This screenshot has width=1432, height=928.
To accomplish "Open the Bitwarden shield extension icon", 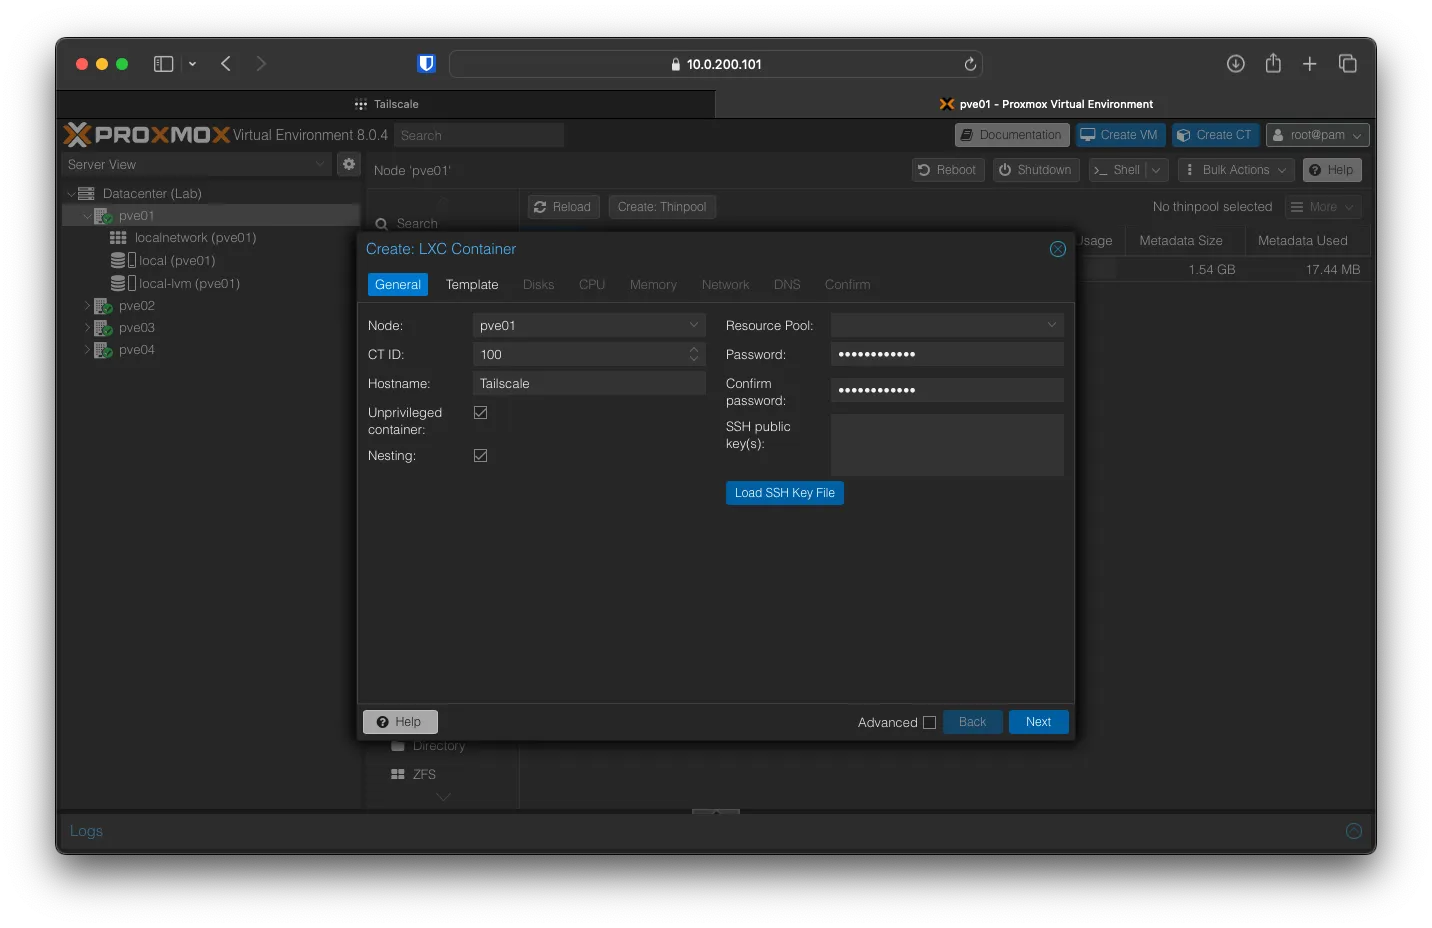I will click(426, 64).
